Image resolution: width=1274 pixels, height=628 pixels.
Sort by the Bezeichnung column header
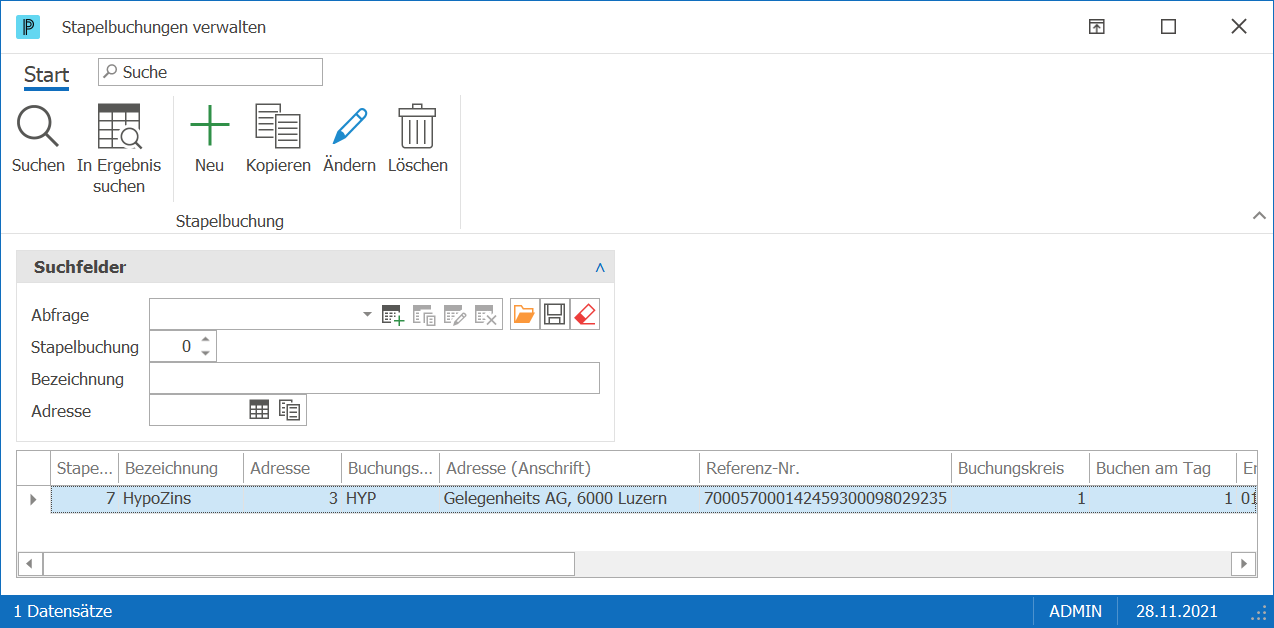pos(181,468)
